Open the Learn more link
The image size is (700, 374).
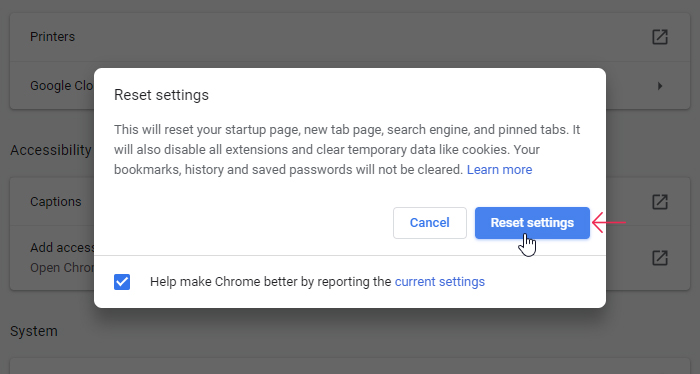tap(499, 170)
